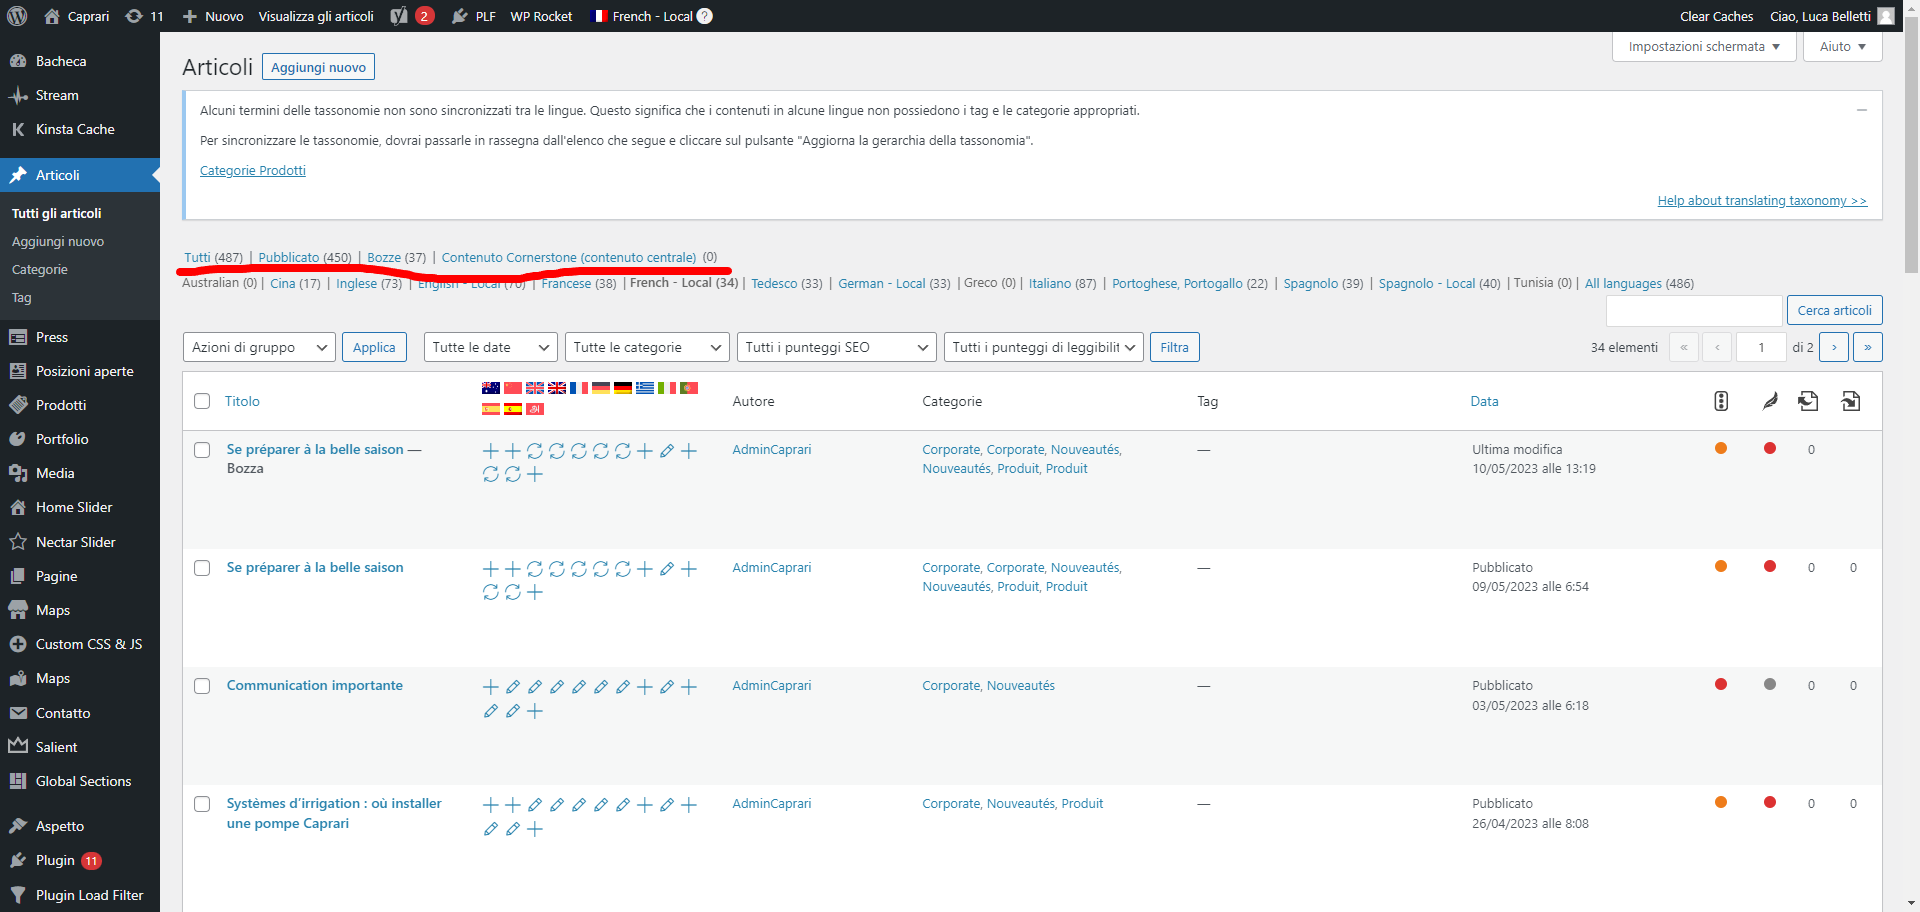
Task: Add Australian translation for Communication importante
Action: click(491, 687)
